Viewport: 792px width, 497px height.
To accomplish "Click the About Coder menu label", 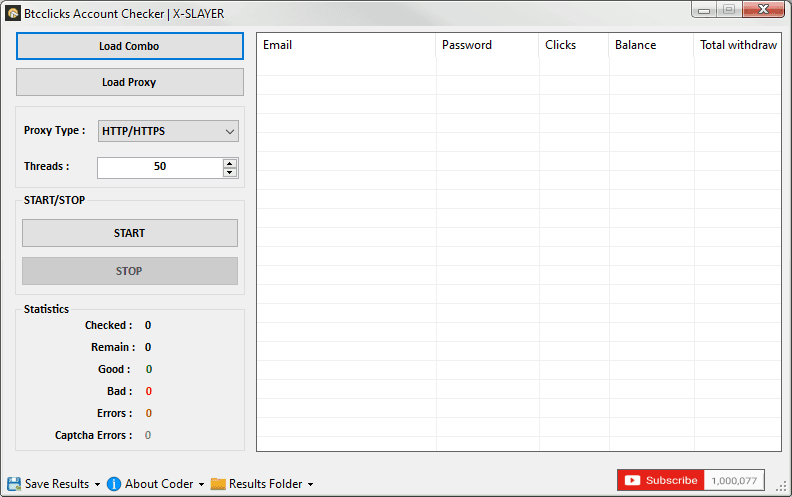I will [x=159, y=484].
